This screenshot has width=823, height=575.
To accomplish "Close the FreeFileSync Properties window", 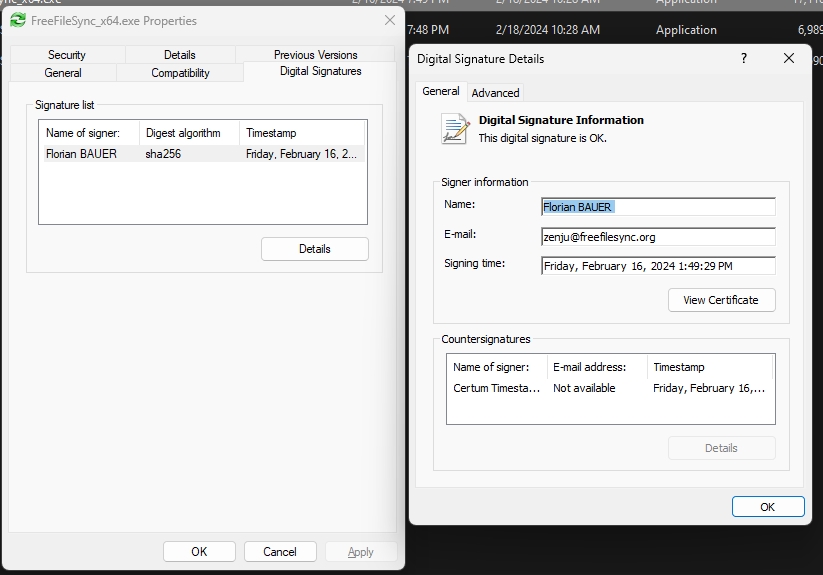I will click(x=389, y=20).
